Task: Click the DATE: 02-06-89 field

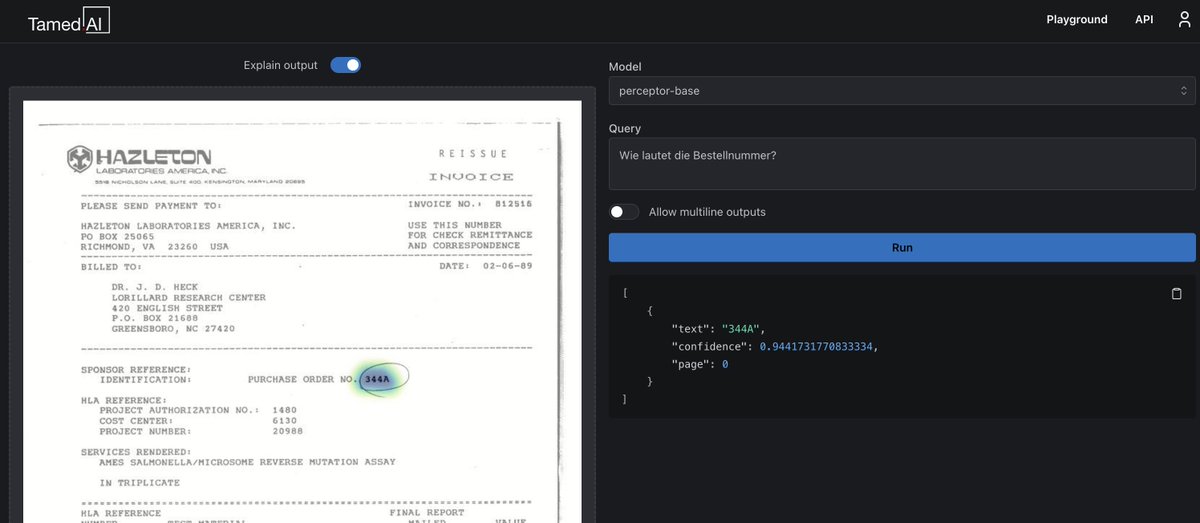Action: pyautogui.click(x=486, y=267)
